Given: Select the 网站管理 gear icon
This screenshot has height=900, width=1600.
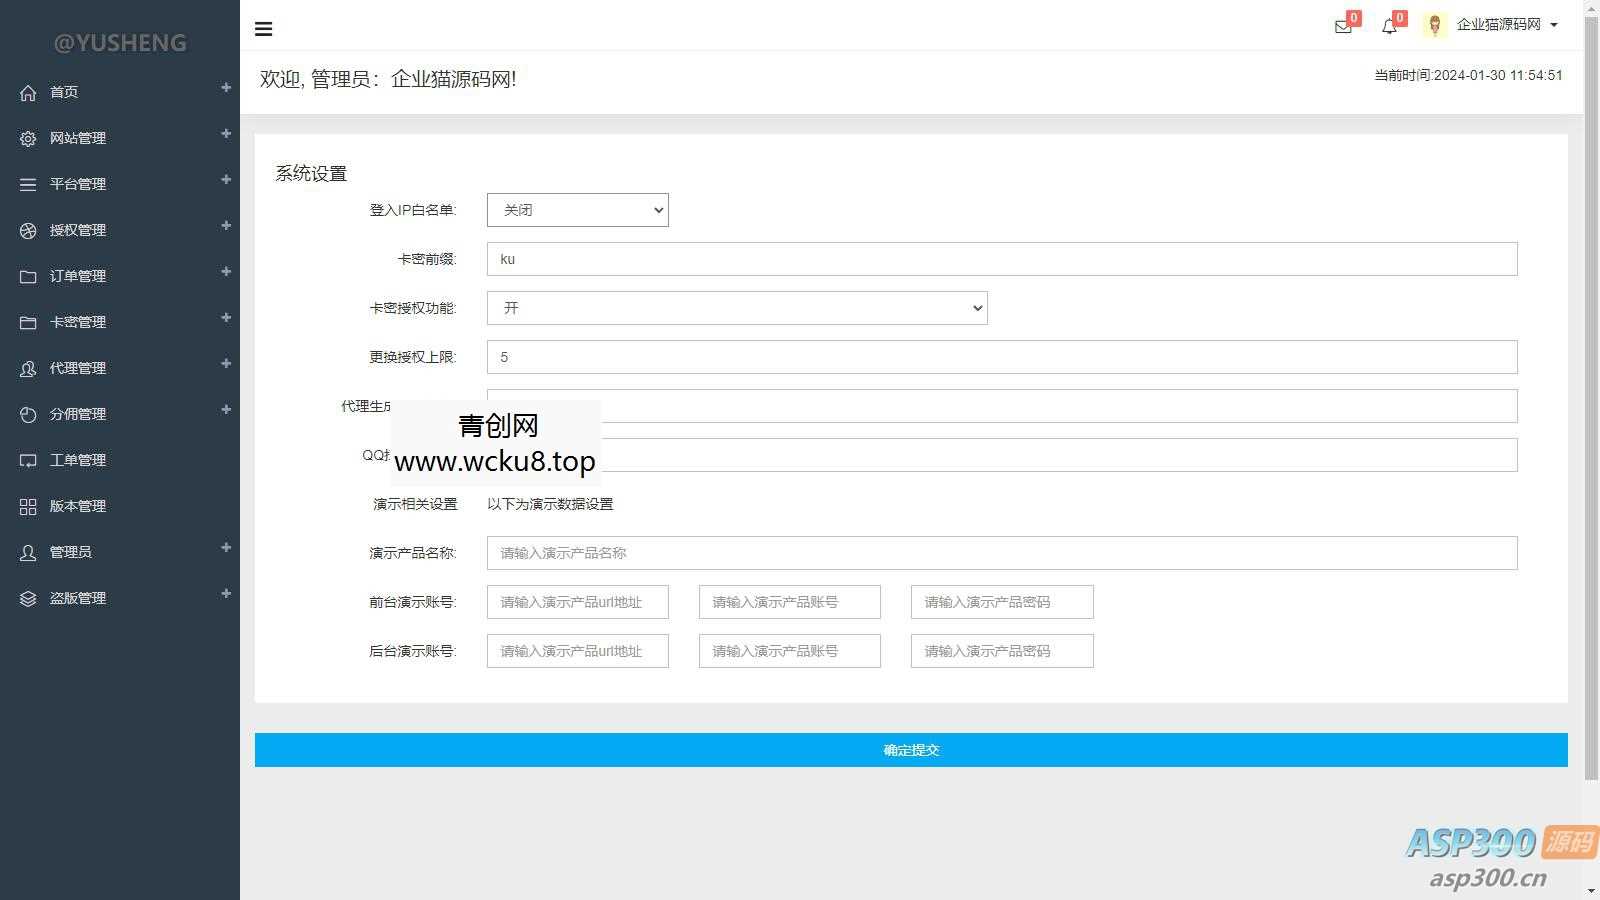Looking at the screenshot, I should (x=28, y=138).
